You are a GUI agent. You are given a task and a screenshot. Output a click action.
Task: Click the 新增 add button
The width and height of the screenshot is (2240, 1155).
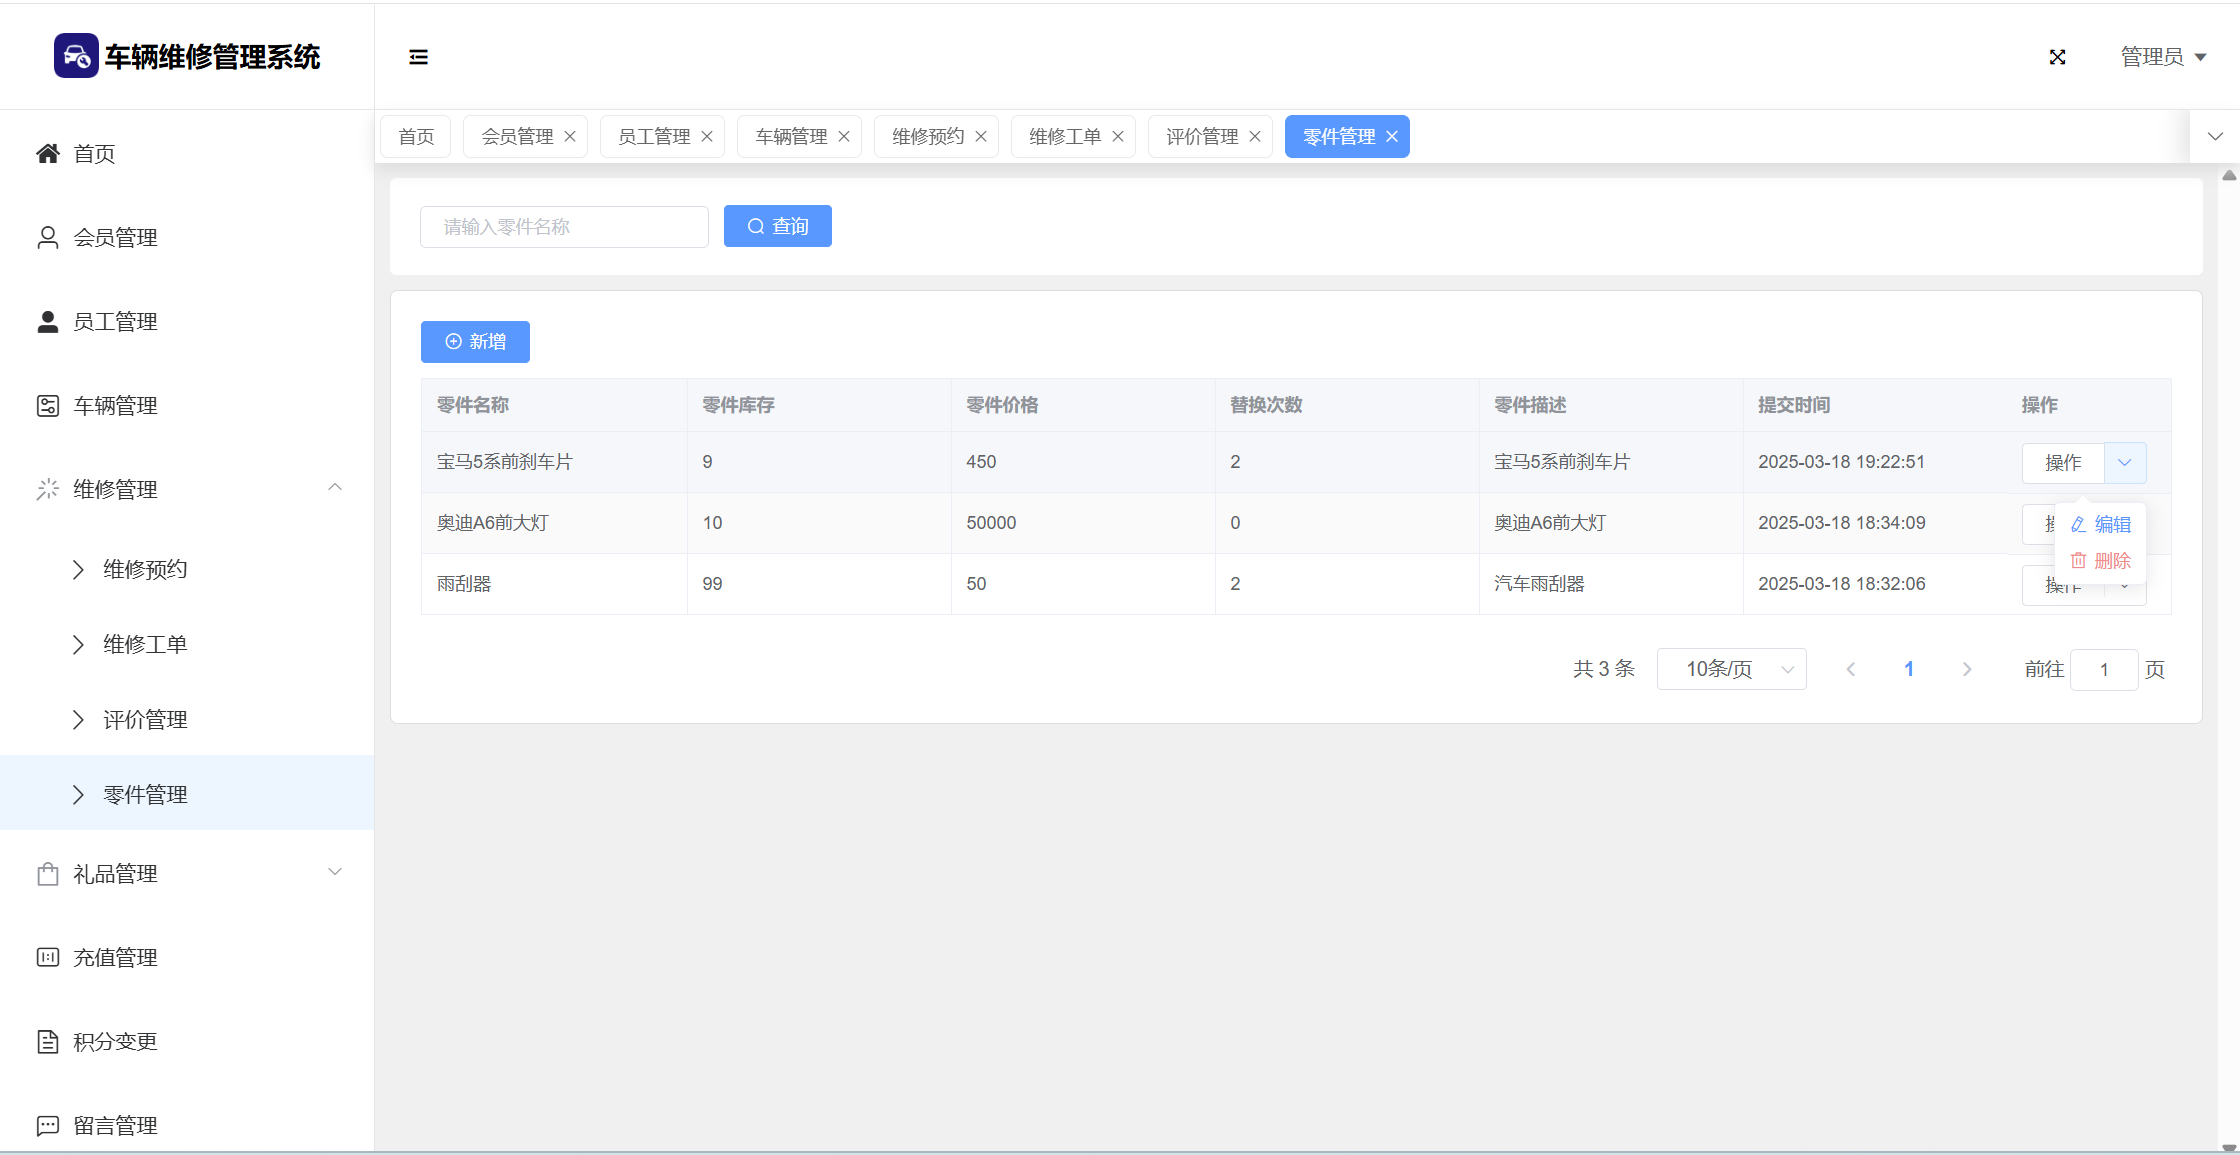(475, 342)
